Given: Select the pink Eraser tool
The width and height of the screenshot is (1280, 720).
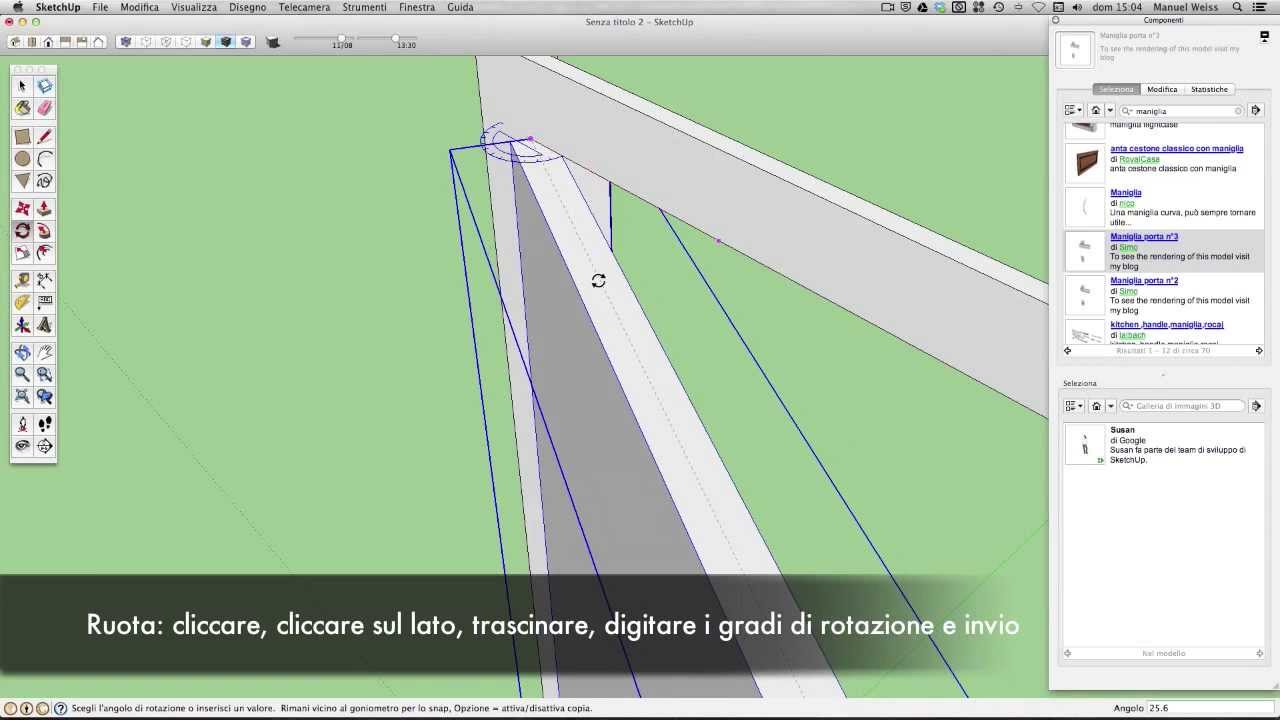Looking at the screenshot, I should (44, 108).
